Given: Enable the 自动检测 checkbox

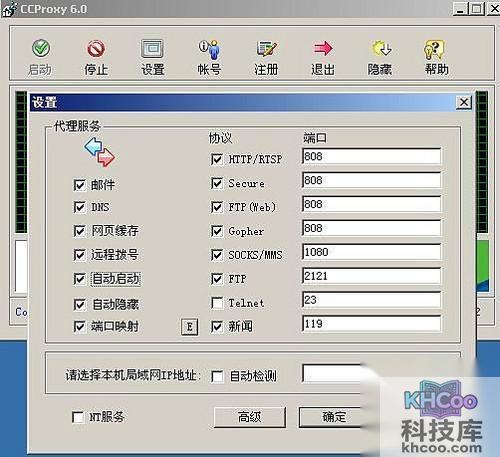Looking at the screenshot, I should pyautogui.click(x=217, y=377).
